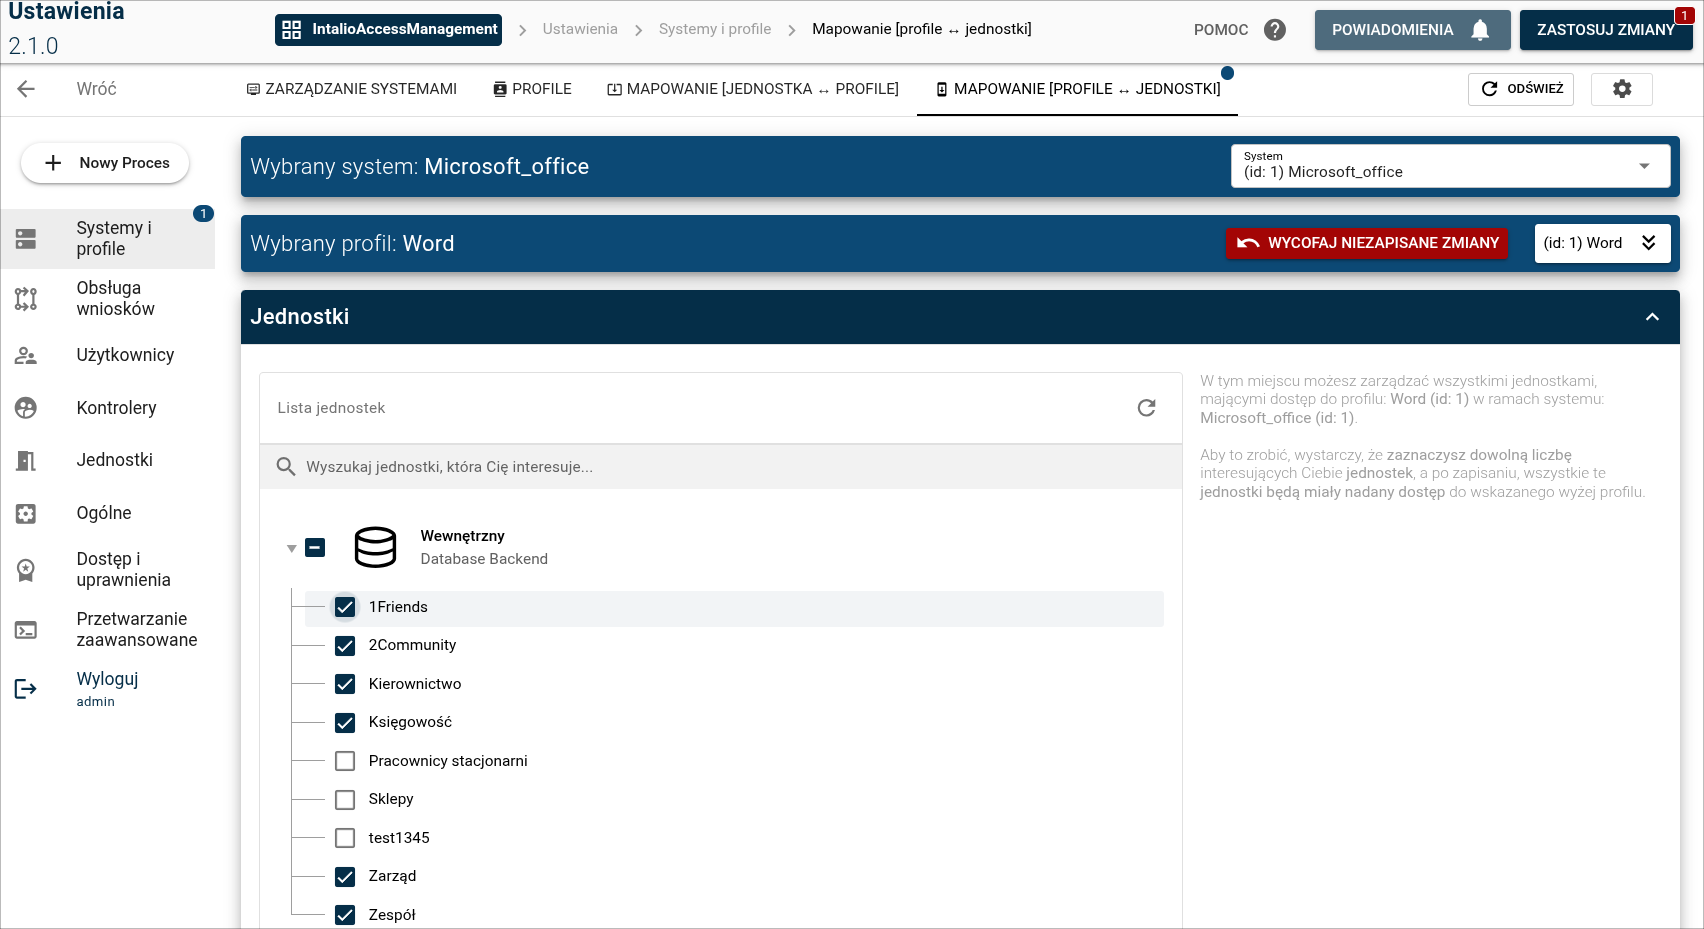Image resolution: width=1704 pixels, height=929 pixels.
Task: Click the Ogólne settings icon
Action: 26,513
